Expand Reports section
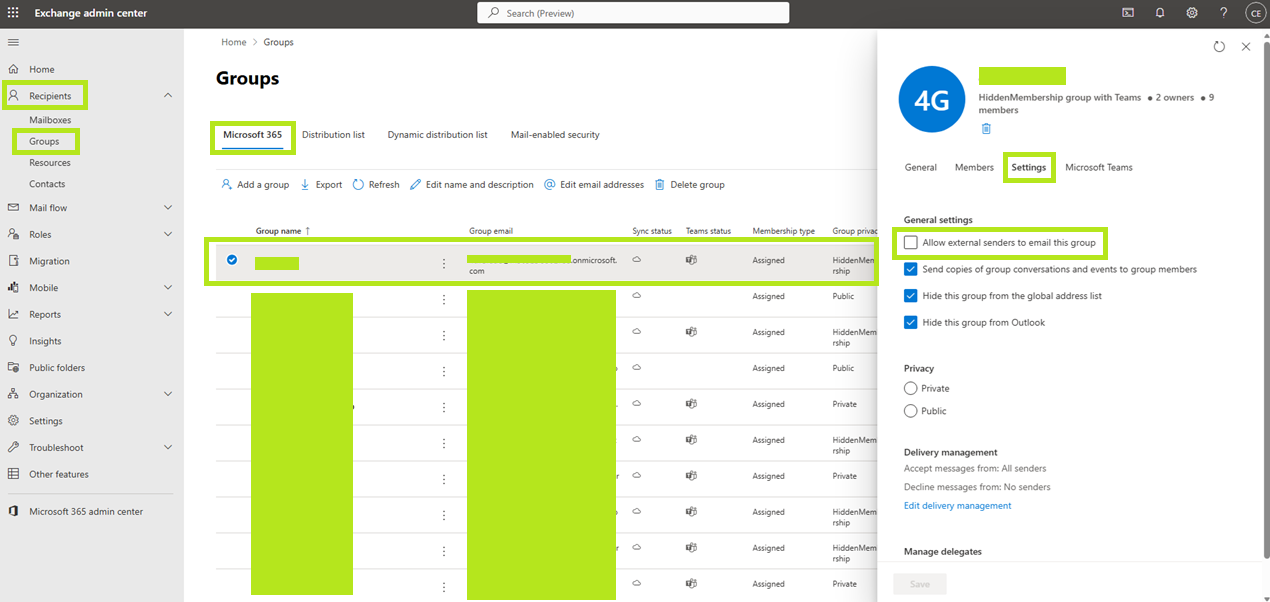This screenshot has height=602, width=1270. 167,314
